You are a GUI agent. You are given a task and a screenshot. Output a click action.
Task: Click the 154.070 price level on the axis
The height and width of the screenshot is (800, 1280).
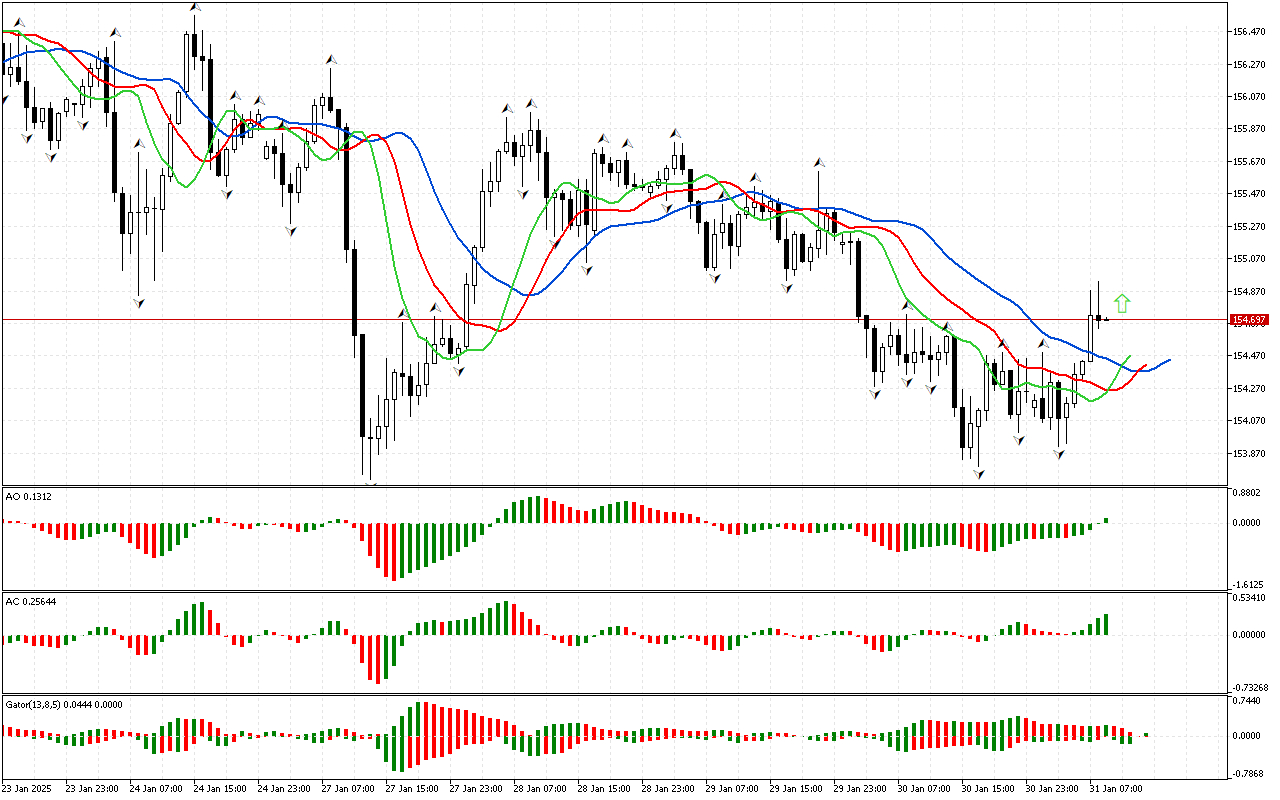1251,421
